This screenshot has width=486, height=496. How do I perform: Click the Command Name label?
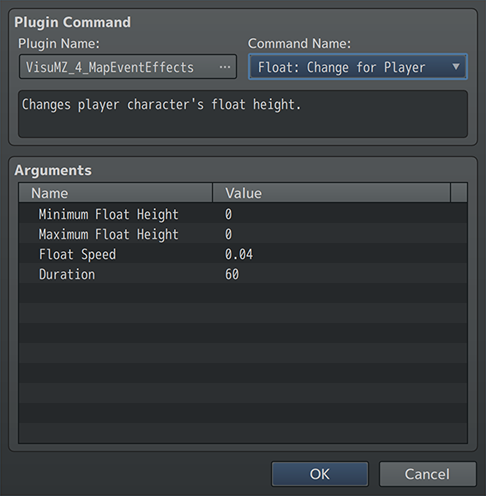click(299, 43)
